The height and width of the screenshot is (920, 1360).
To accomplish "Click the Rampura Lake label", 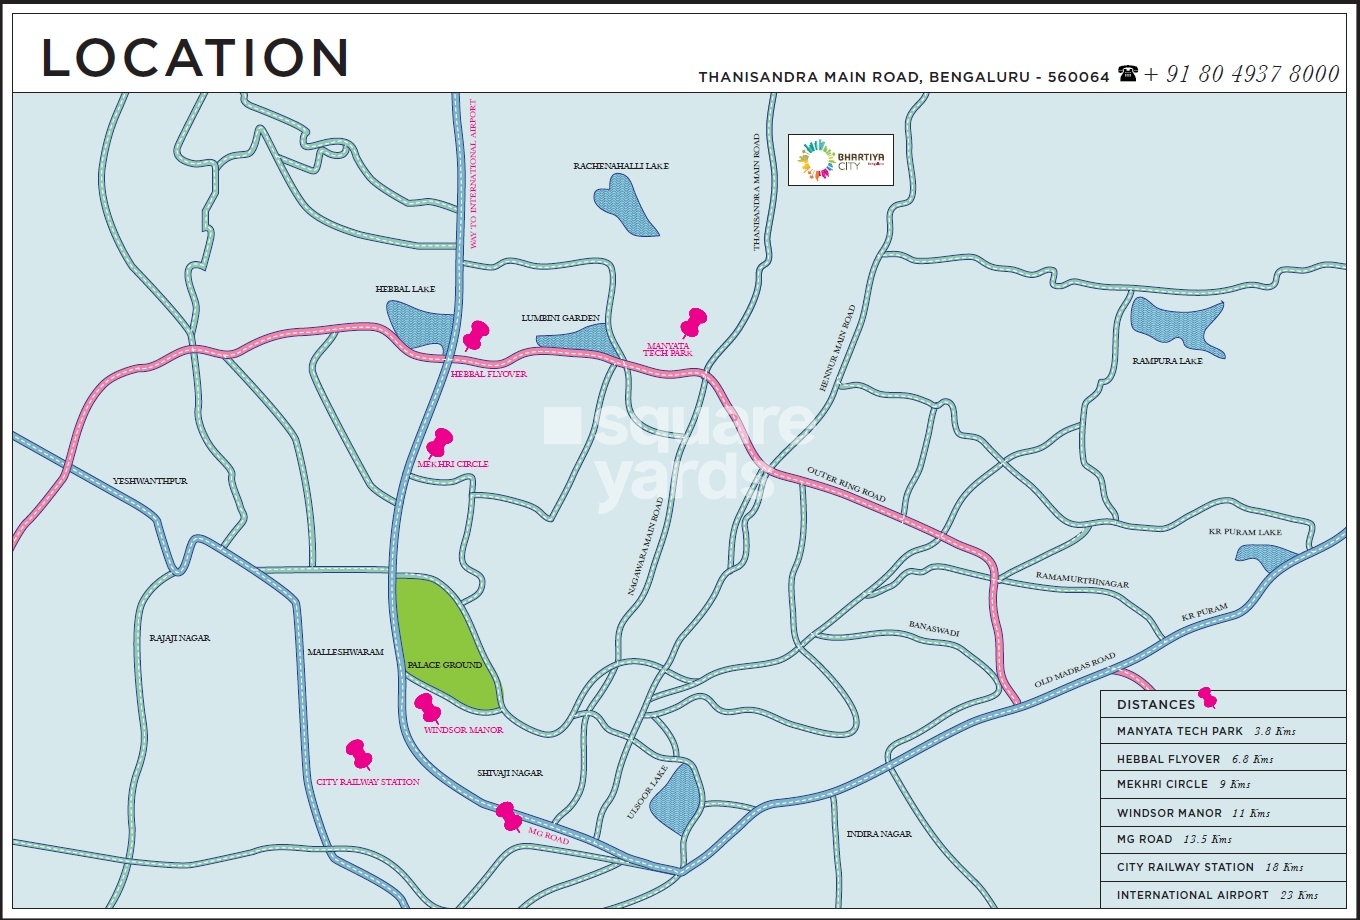I will point(1167,361).
